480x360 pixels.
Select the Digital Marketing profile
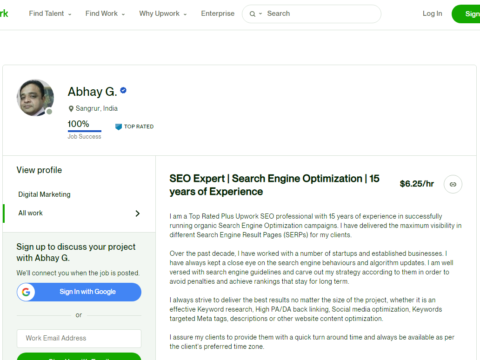[44, 194]
